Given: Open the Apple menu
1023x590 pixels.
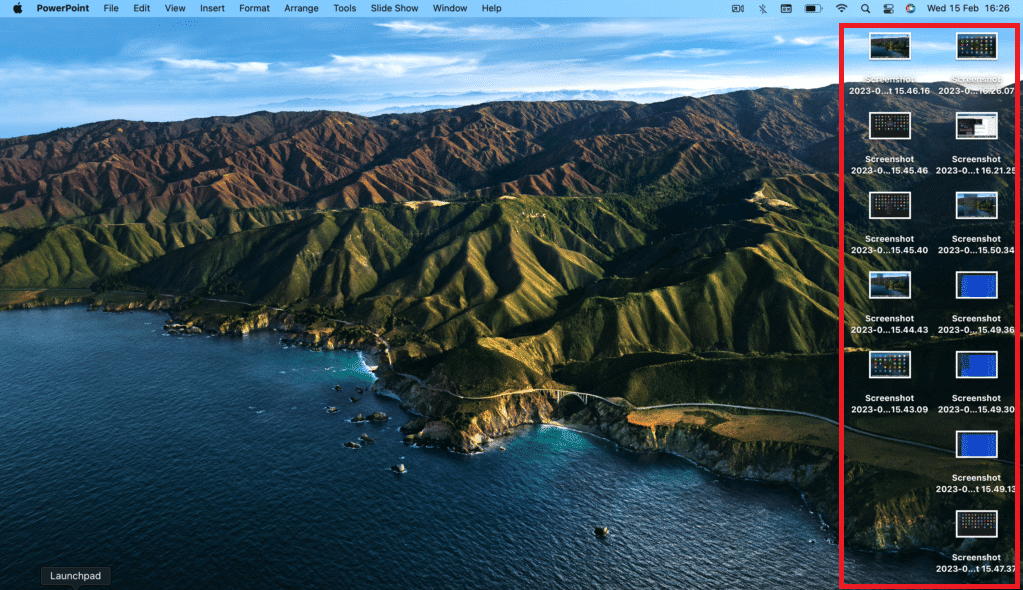Looking at the screenshot, I should point(17,8).
